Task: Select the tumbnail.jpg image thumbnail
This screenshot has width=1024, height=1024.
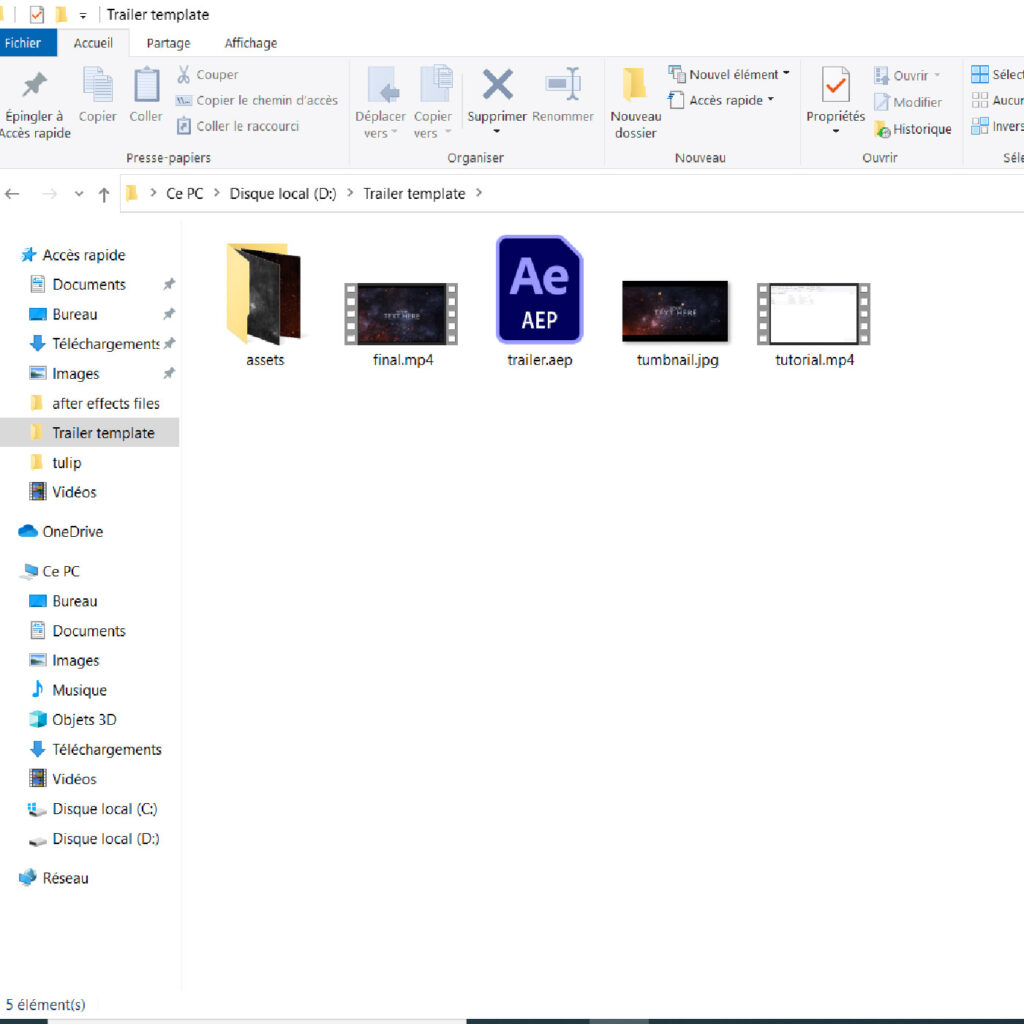Action: pos(674,312)
